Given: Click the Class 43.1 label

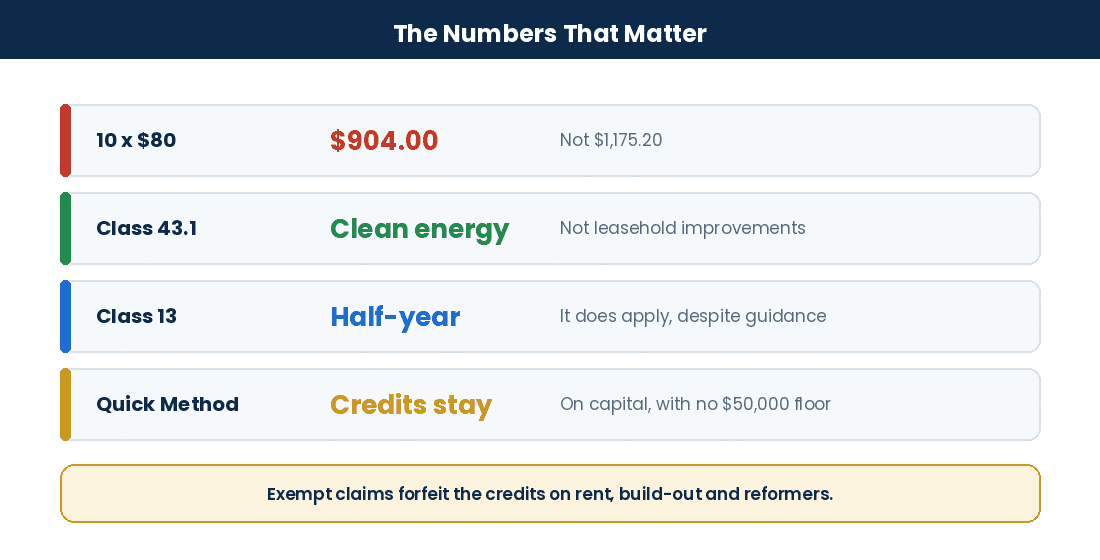Looking at the screenshot, I should point(147,228).
